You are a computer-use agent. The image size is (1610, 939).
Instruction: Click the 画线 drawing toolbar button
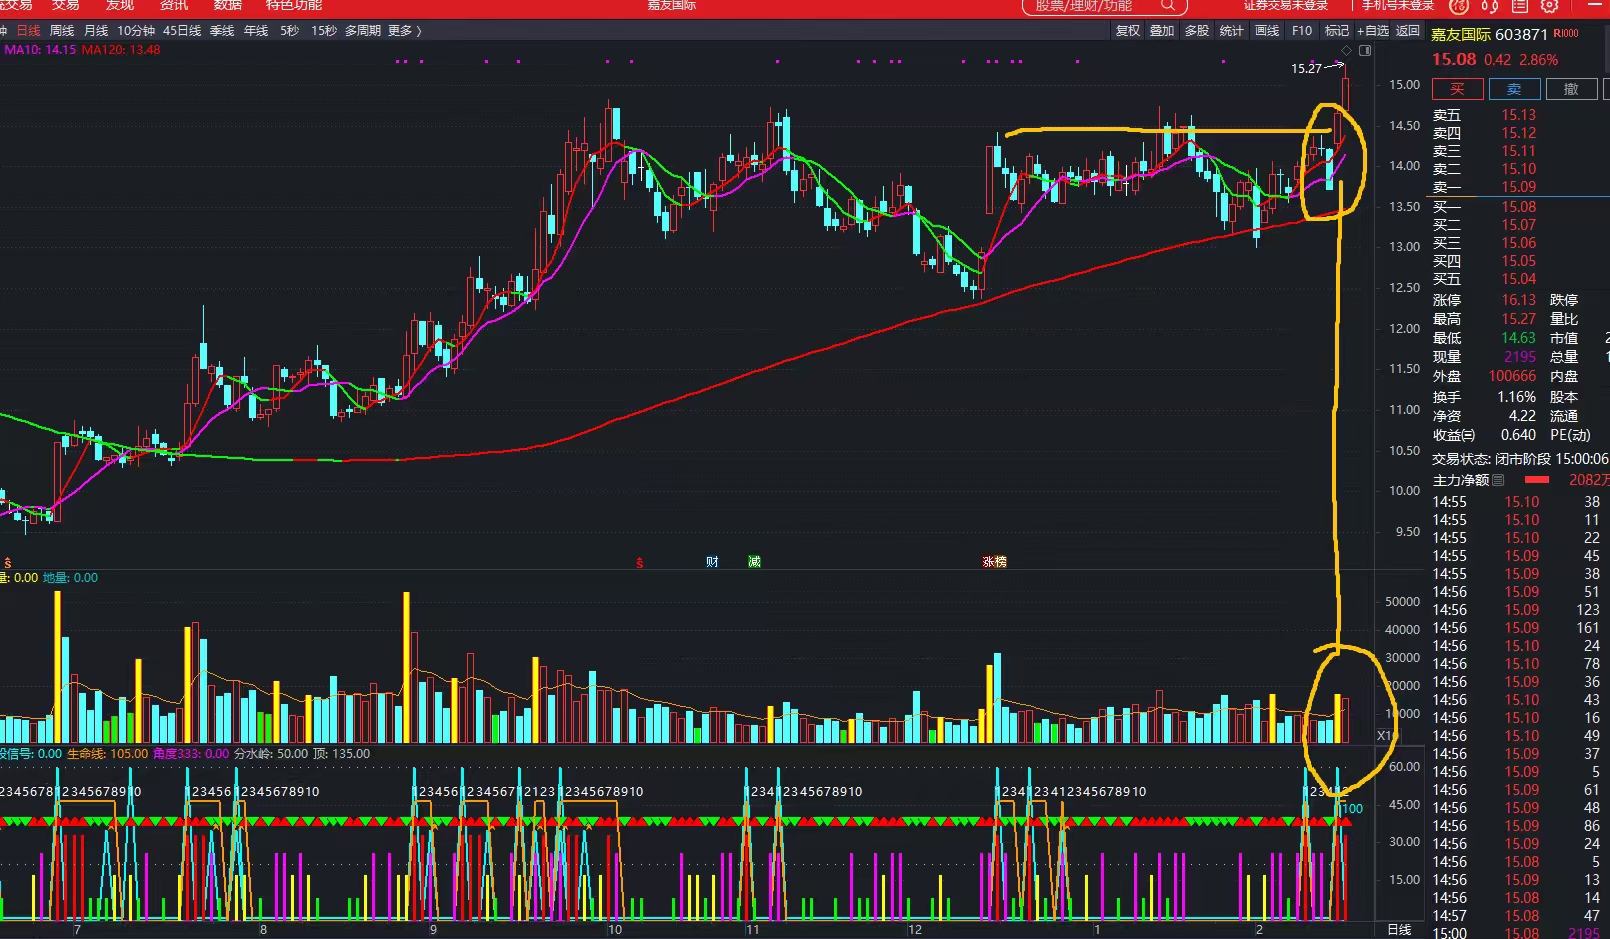coord(1267,31)
